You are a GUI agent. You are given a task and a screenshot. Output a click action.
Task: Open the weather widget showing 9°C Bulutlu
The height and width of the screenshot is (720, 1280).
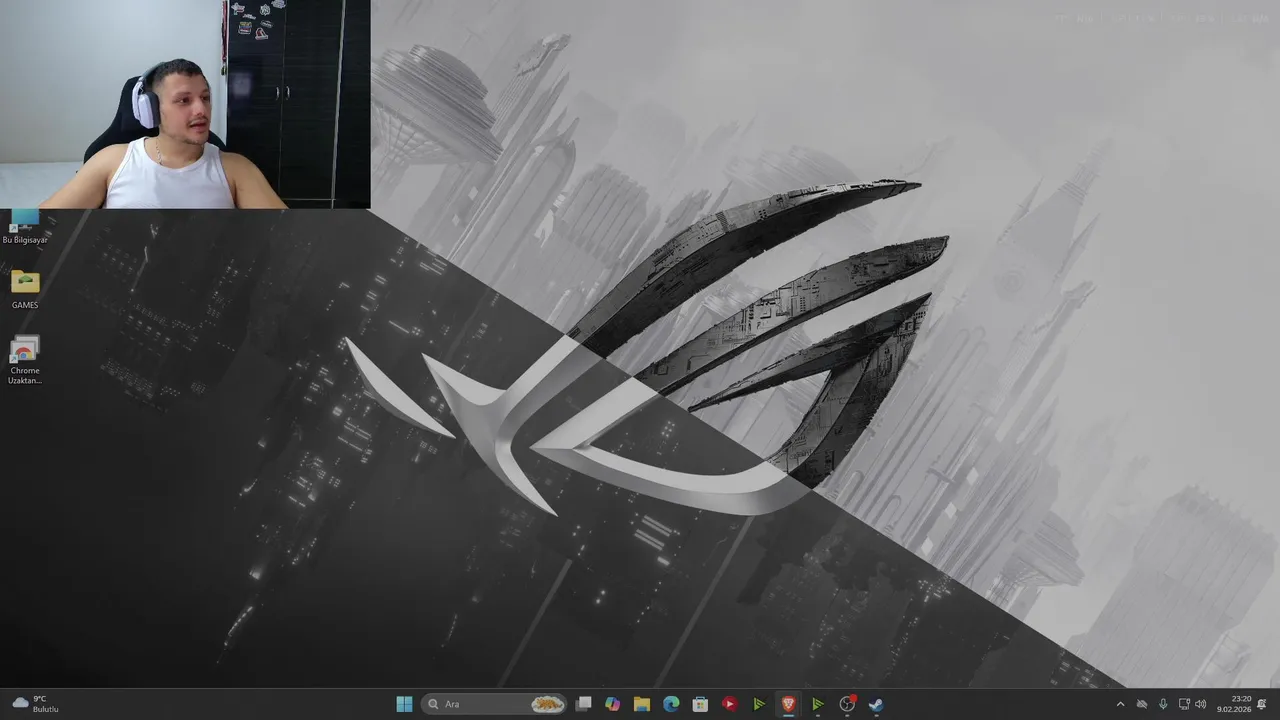click(x=35, y=704)
